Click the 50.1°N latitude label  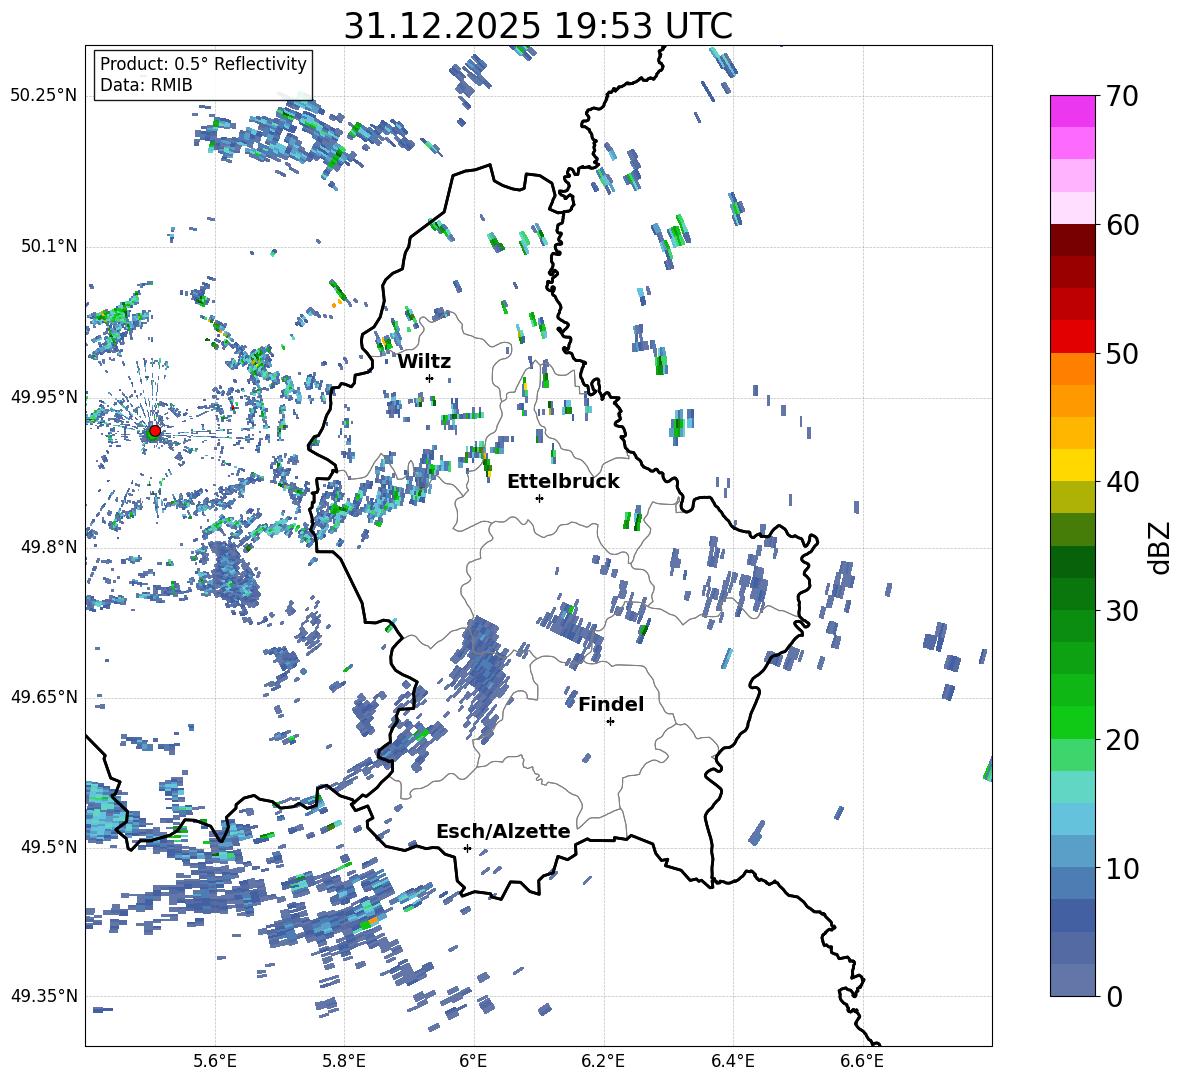click(48, 247)
